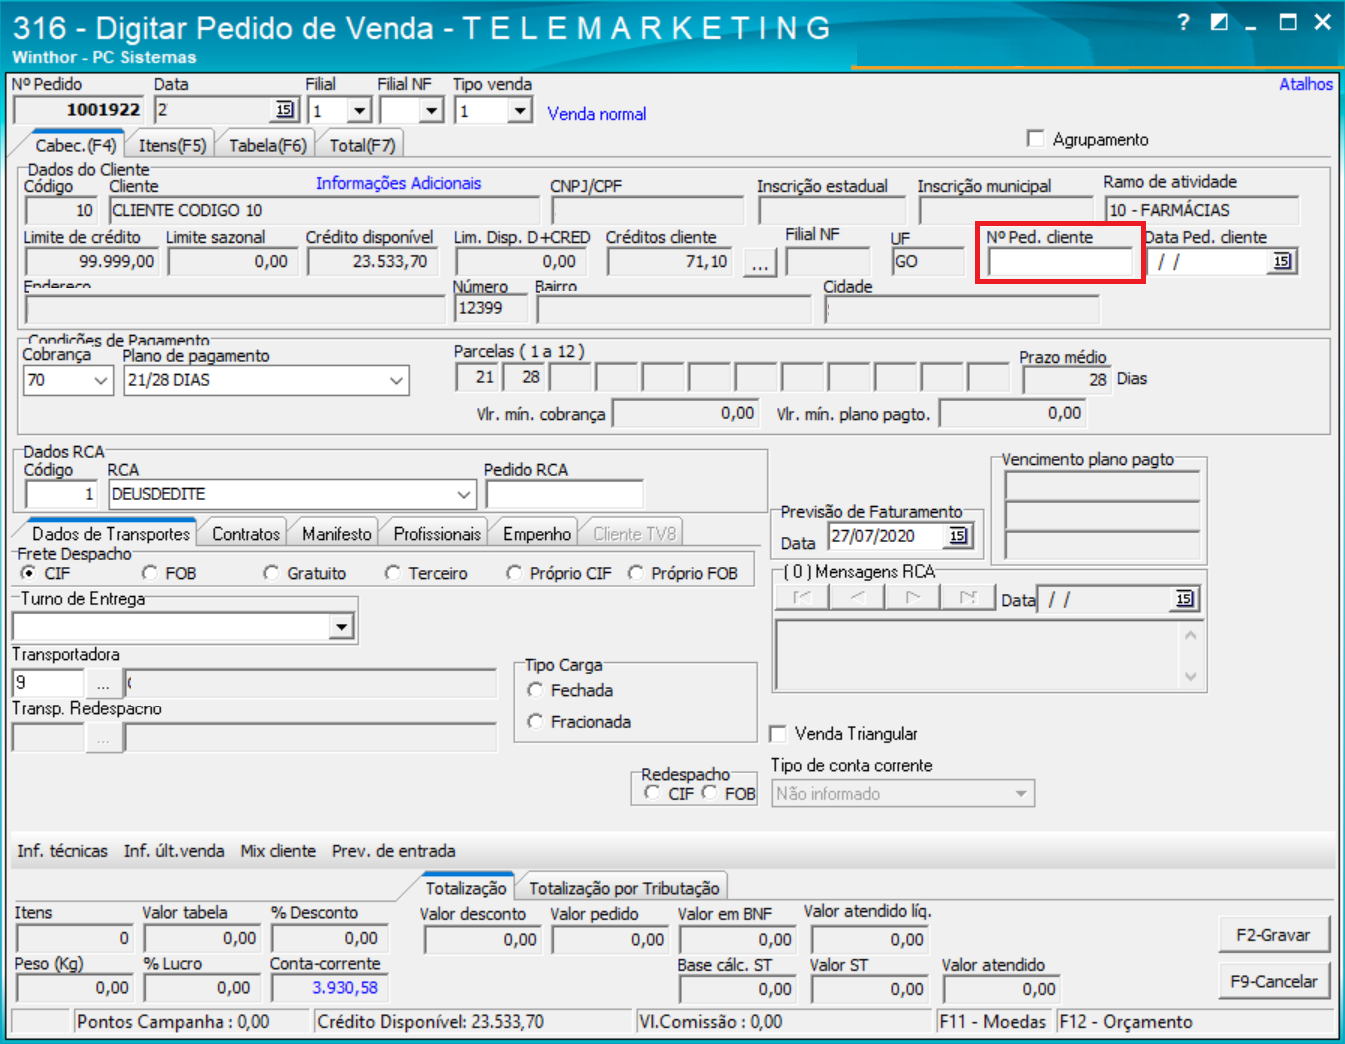Screen dimensions: 1345x1044
Task: Select Próprio CIF freight option
Action: [x=514, y=573]
